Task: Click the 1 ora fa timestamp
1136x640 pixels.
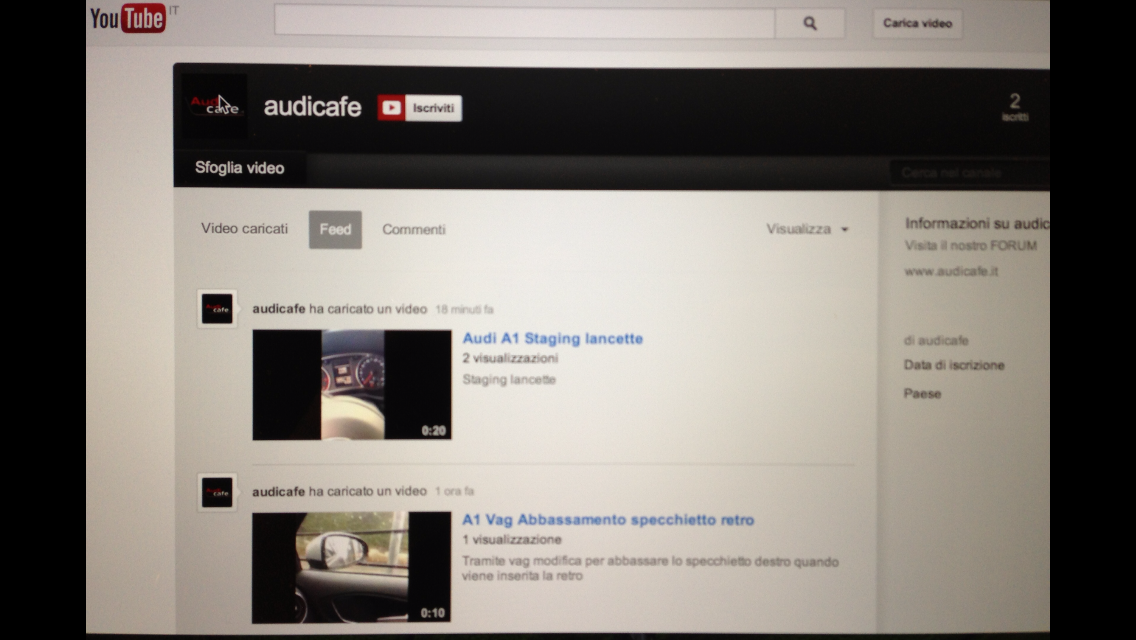Action: [x=454, y=491]
